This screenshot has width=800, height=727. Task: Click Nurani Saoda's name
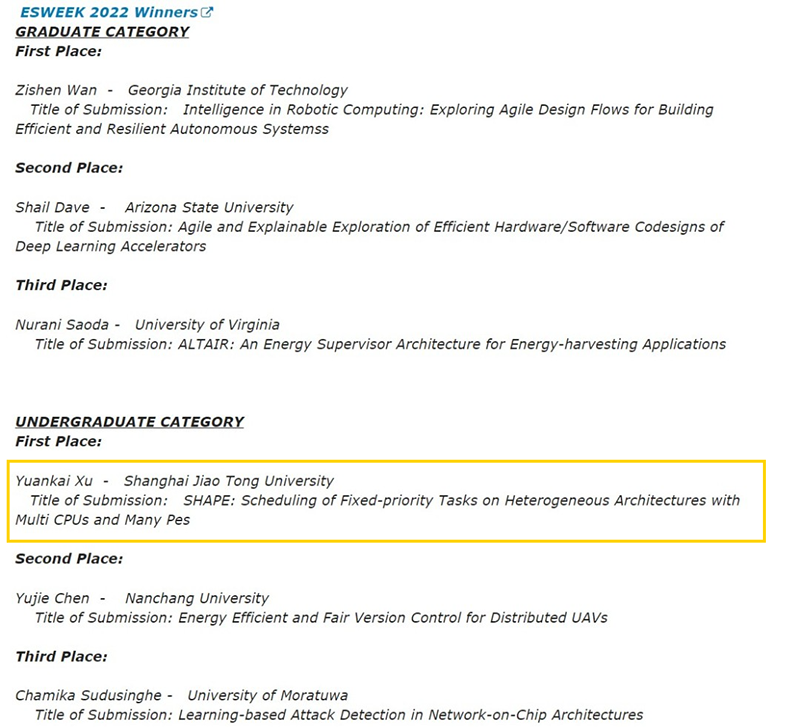62,325
